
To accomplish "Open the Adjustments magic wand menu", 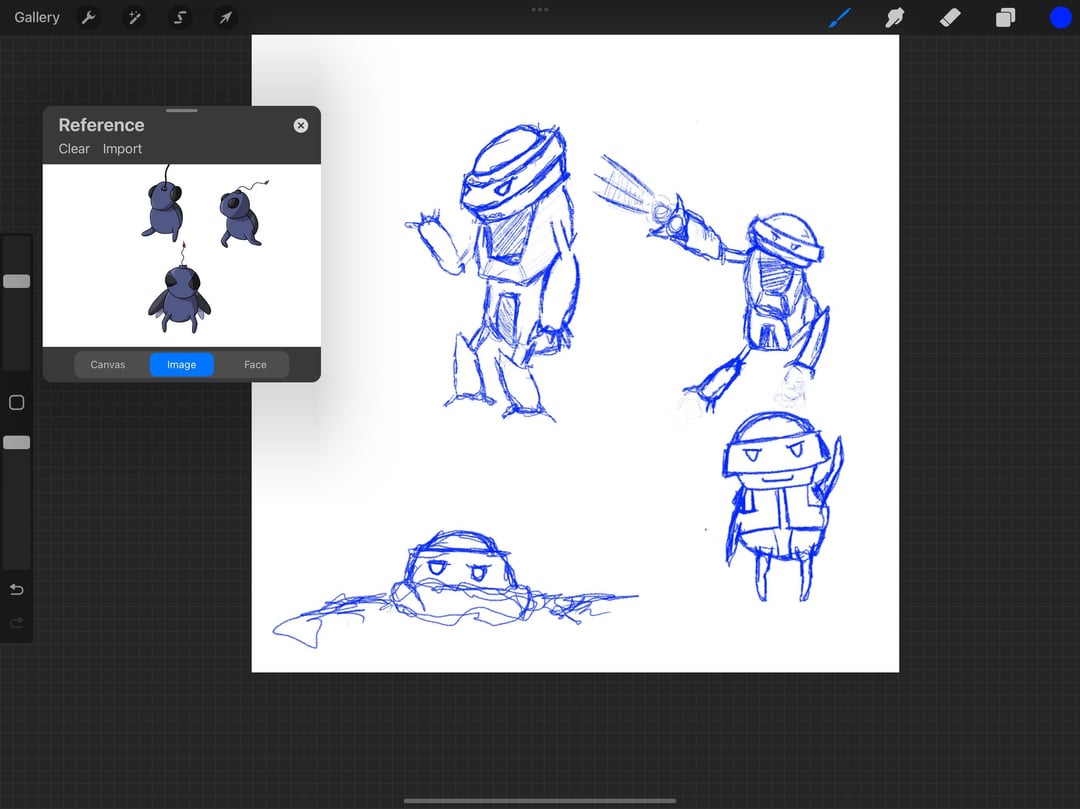I will (x=134, y=17).
